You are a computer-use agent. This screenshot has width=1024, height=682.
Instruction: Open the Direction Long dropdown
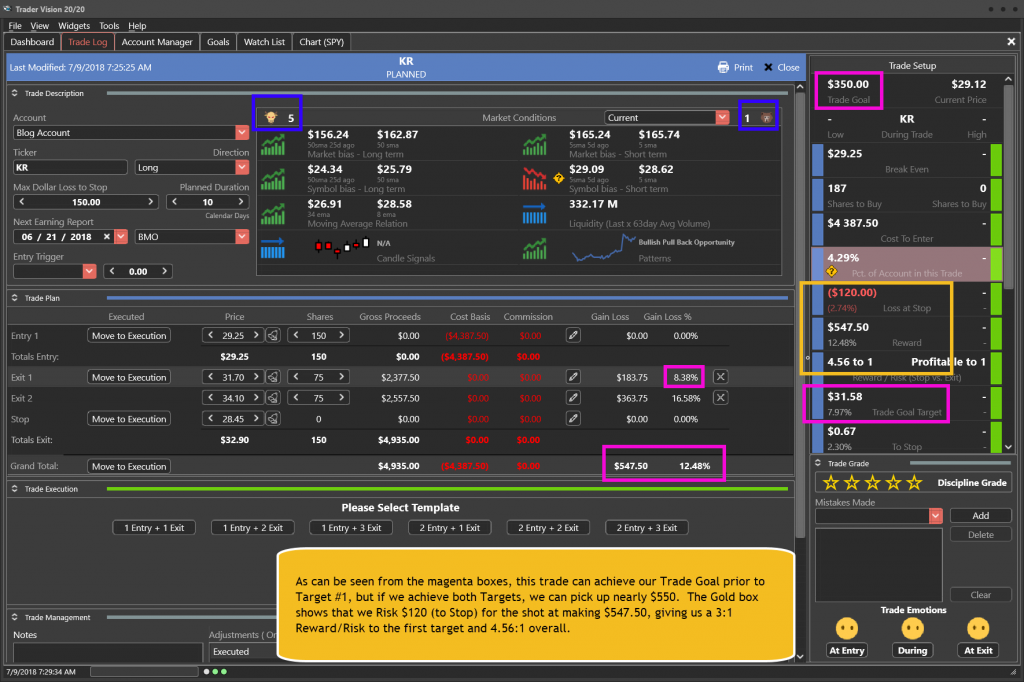point(242,167)
